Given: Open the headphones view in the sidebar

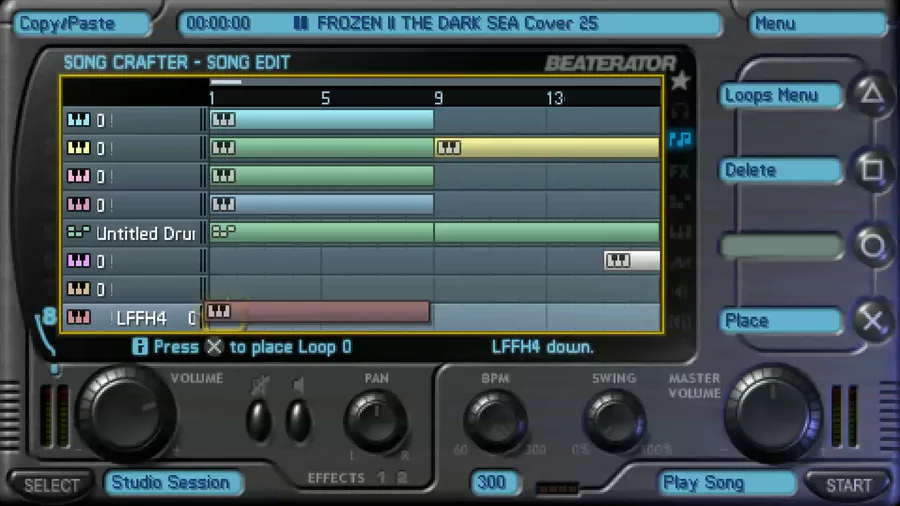Looking at the screenshot, I should (680, 110).
